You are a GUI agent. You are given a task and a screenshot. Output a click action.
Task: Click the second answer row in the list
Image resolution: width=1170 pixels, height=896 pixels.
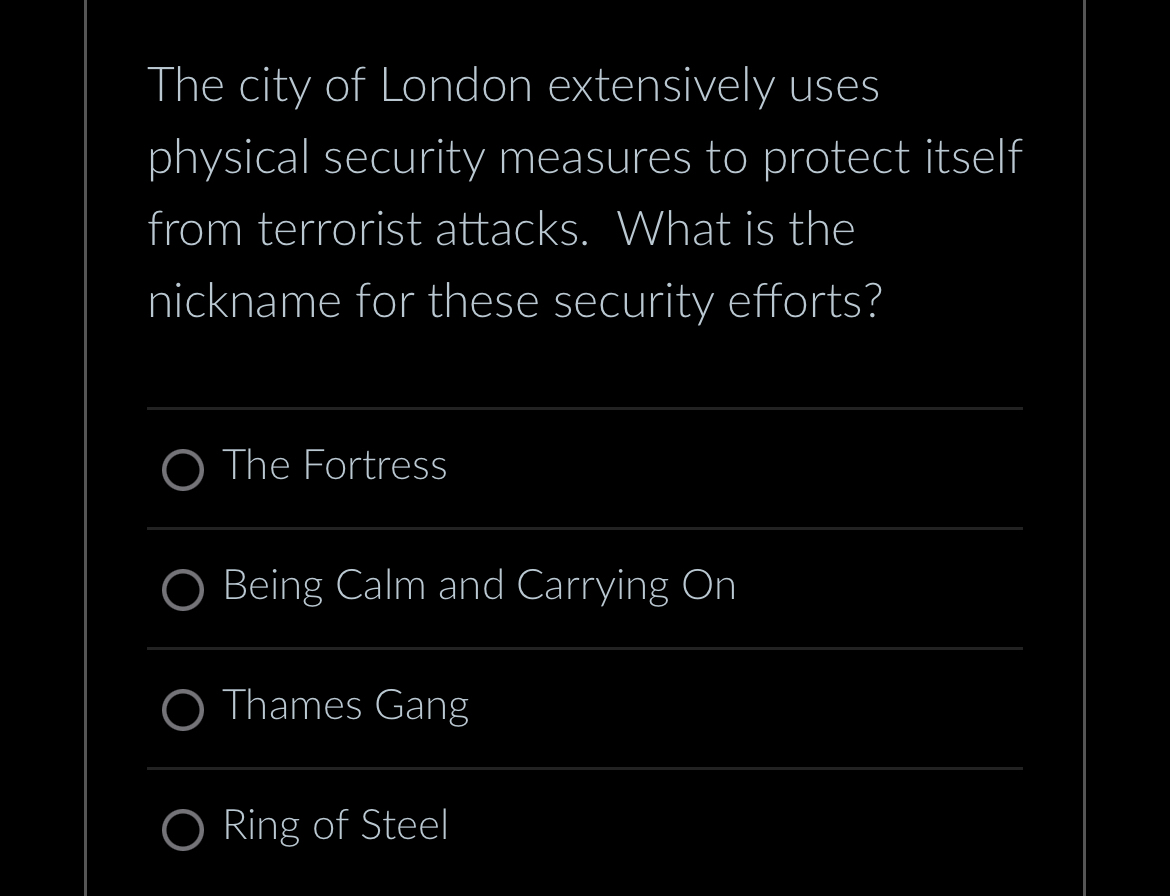point(585,588)
